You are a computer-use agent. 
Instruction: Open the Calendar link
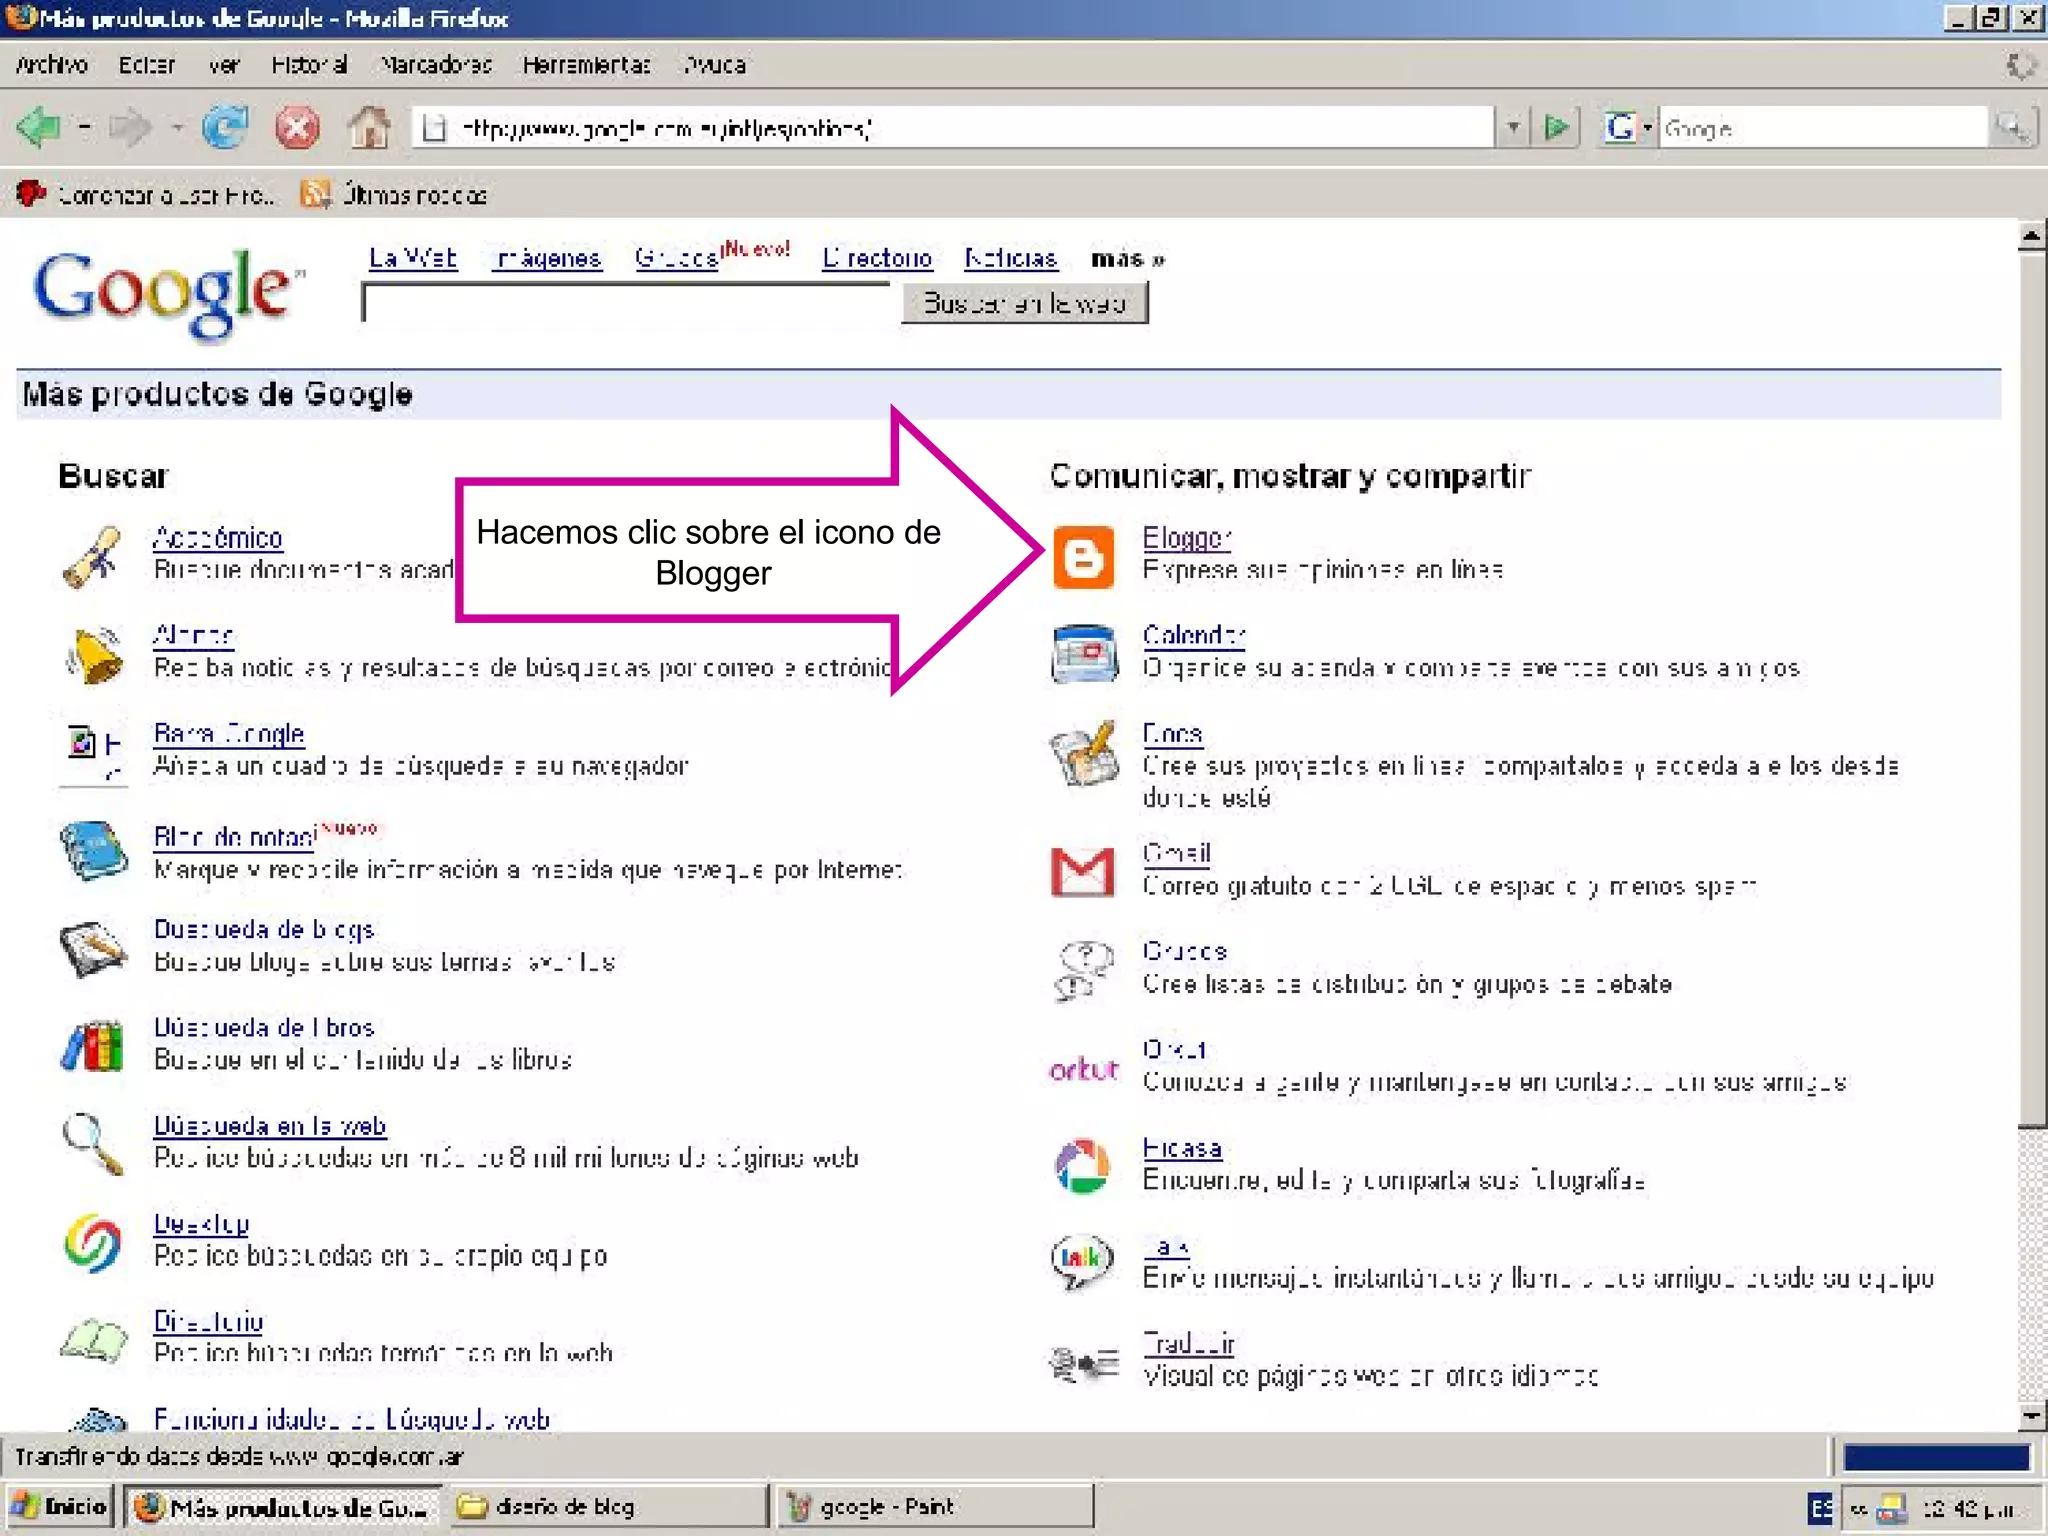coord(1193,635)
